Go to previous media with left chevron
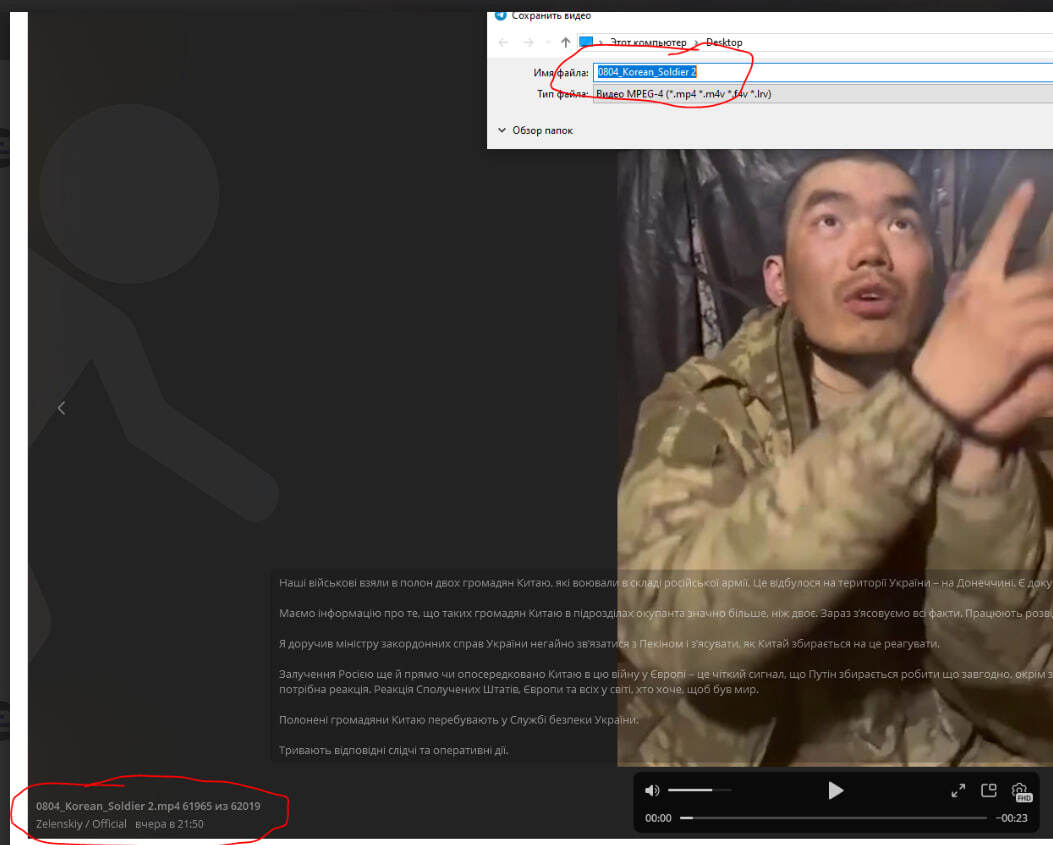 click(x=61, y=408)
